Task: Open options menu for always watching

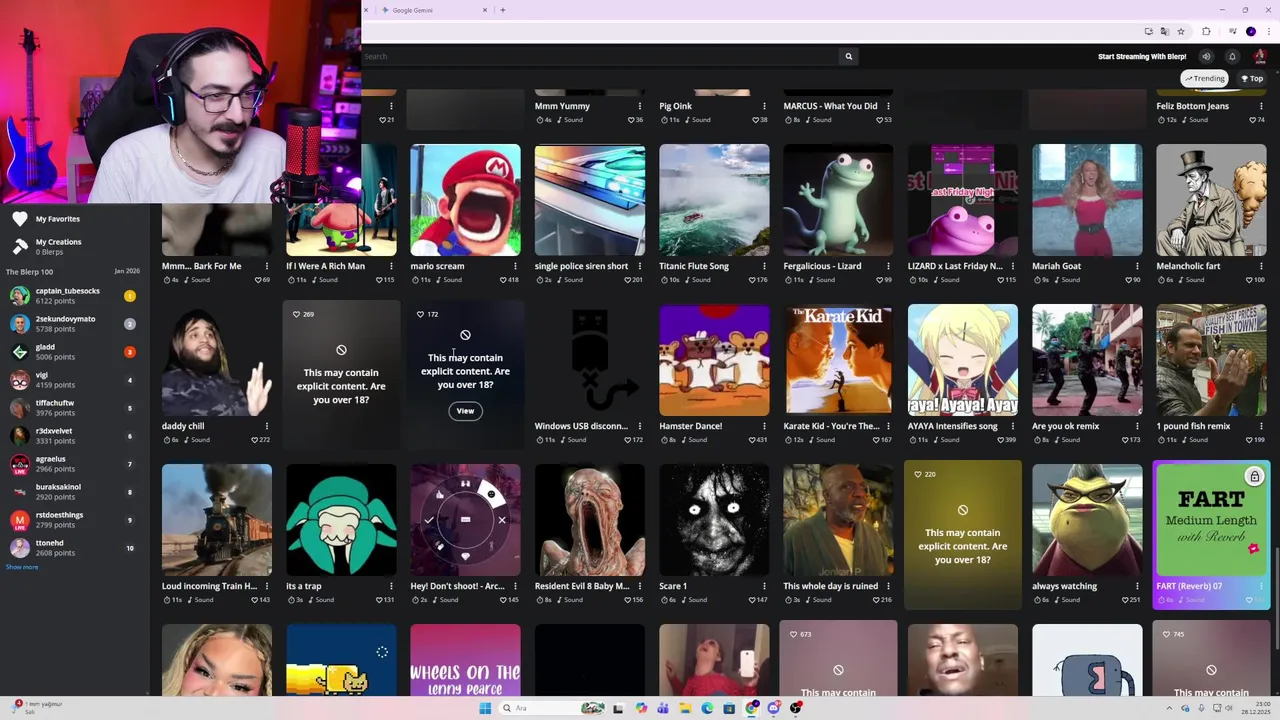Action: [1137, 586]
